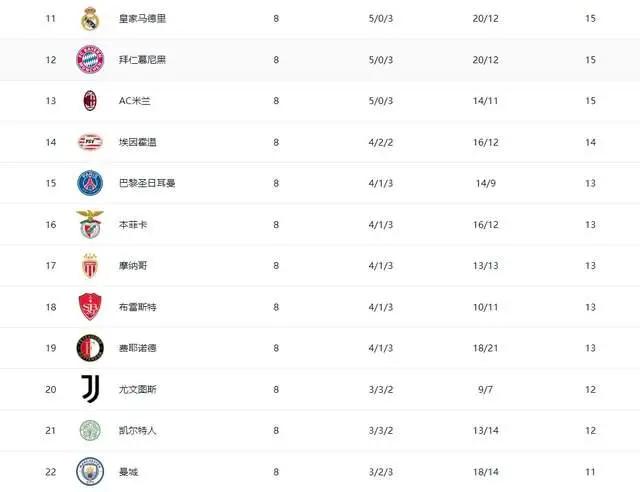Click the Bayern Munich logo
The height and width of the screenshot is (492, 640).
coord(90,60)
